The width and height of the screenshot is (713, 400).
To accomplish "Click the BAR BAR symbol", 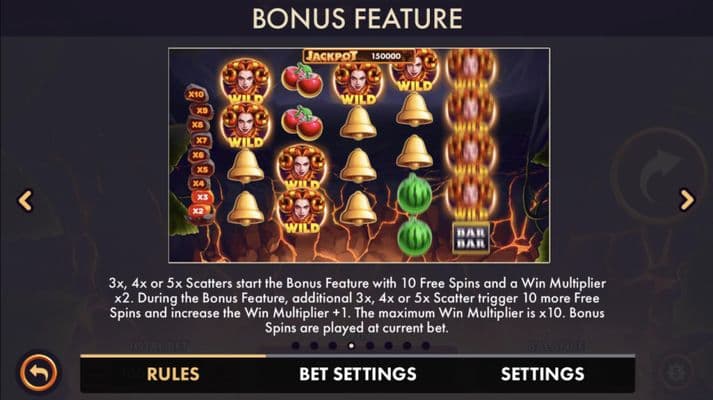I will (471, 238).
